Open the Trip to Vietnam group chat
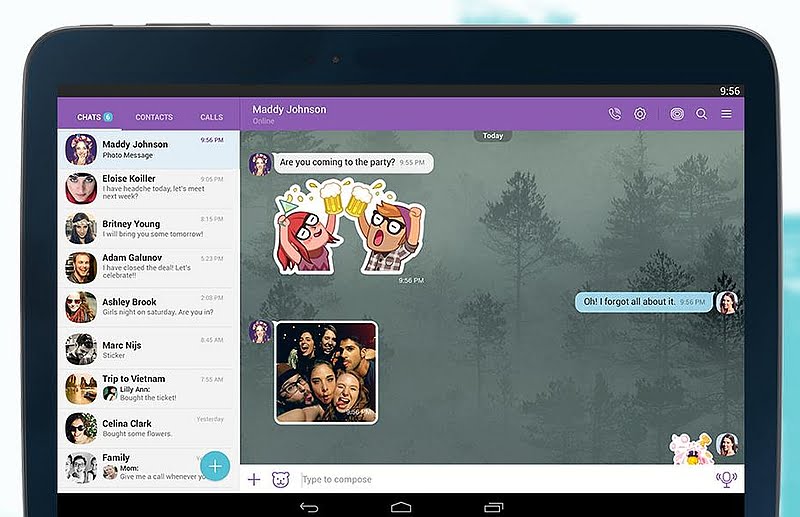Viewport: 800px width, 517px height. tap(148, 387)
